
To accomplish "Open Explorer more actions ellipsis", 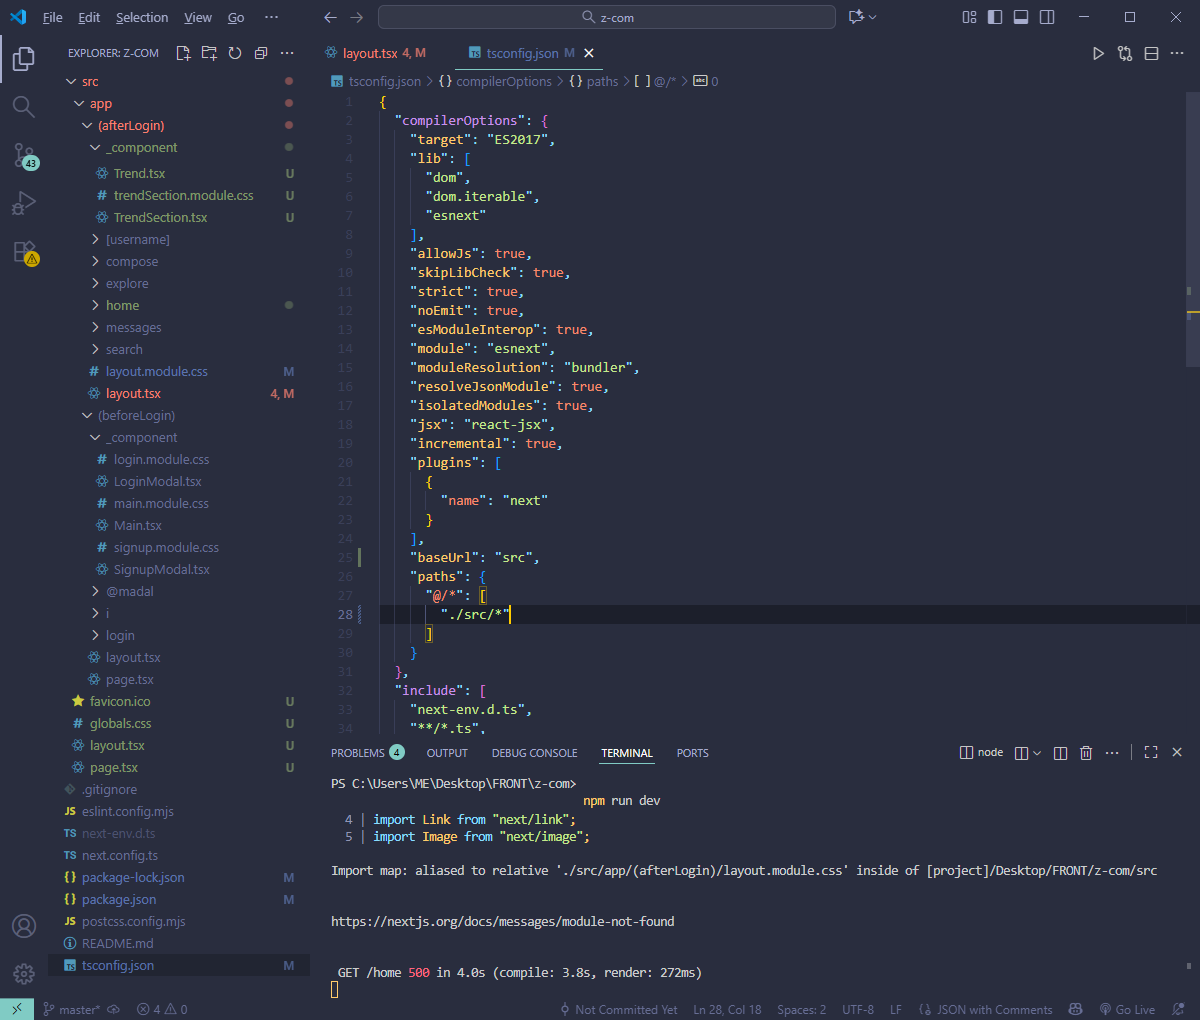I will (x=287, y=53).
